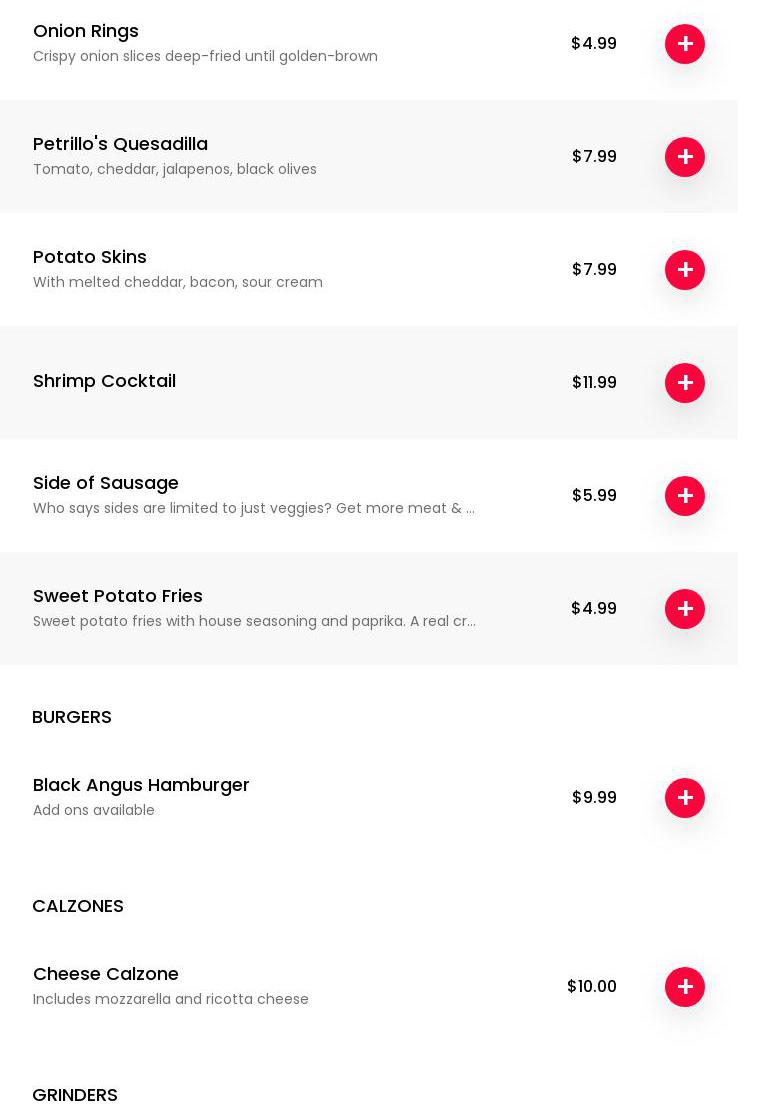
Task: Click the CALZONES section heading
Action: [78, 906]
